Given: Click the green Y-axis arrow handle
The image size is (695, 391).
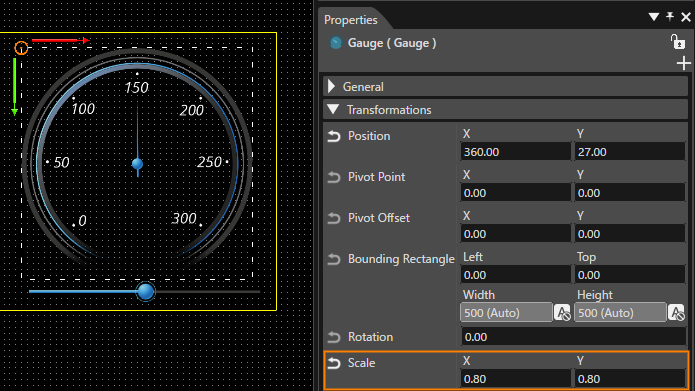Looking at the screenshot, I should tap(15, 87).
